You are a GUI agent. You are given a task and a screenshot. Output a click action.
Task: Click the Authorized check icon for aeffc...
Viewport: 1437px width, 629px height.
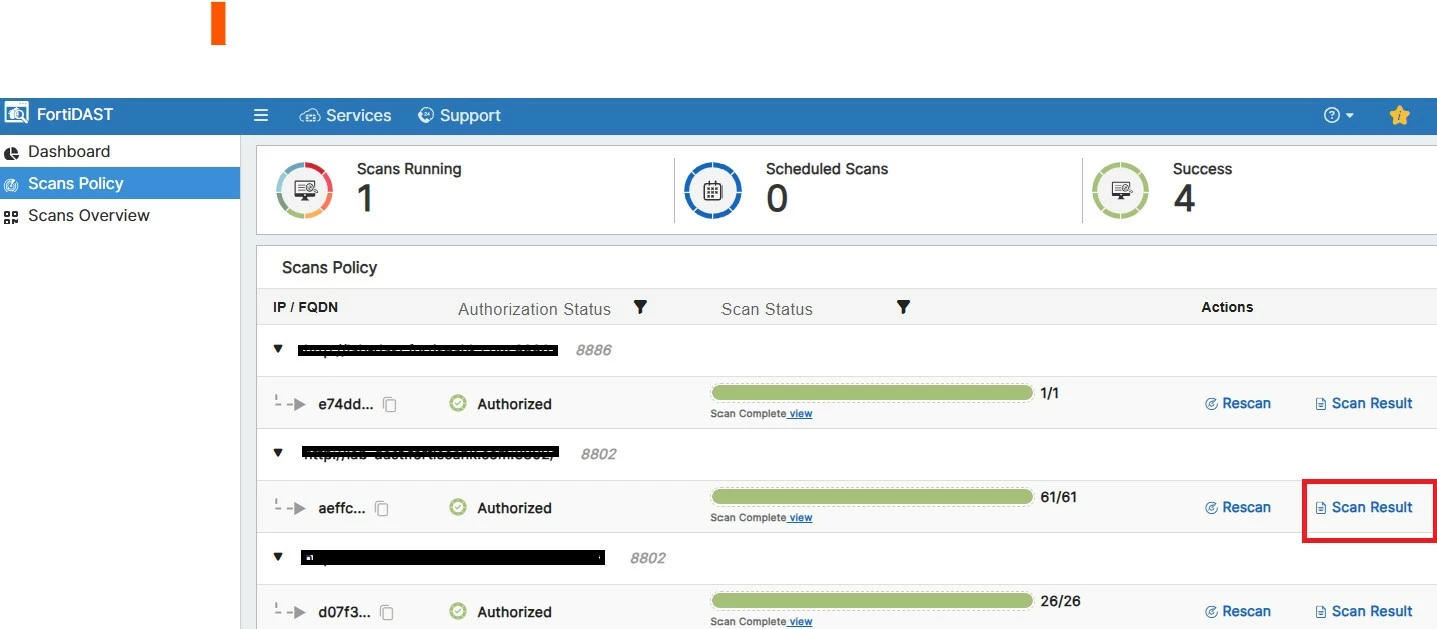point(458,507)
